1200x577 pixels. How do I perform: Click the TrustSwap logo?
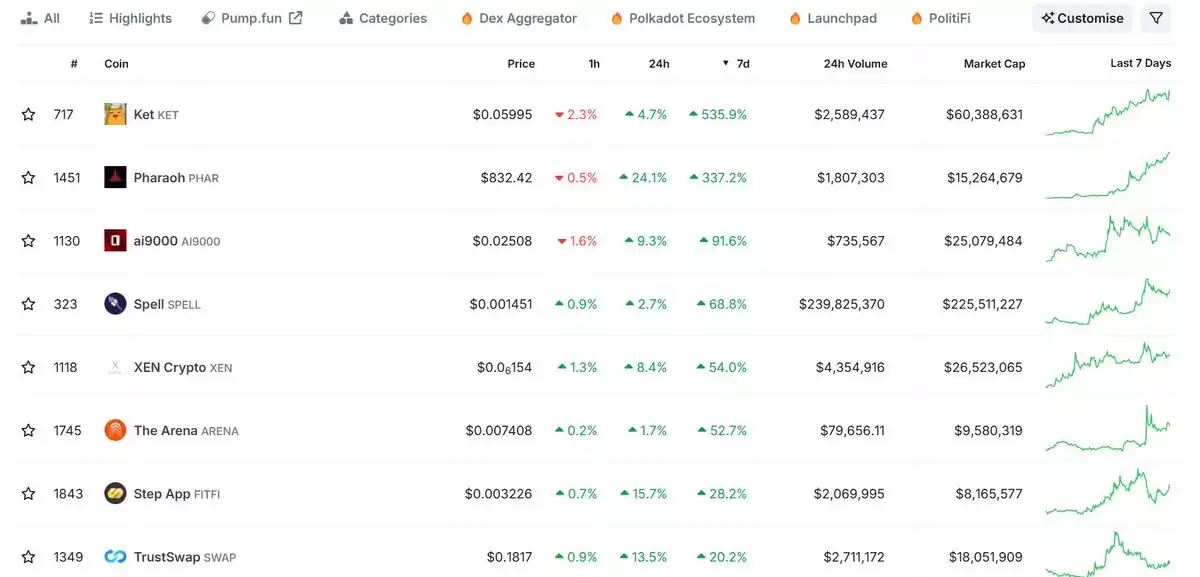coord(115,557)
